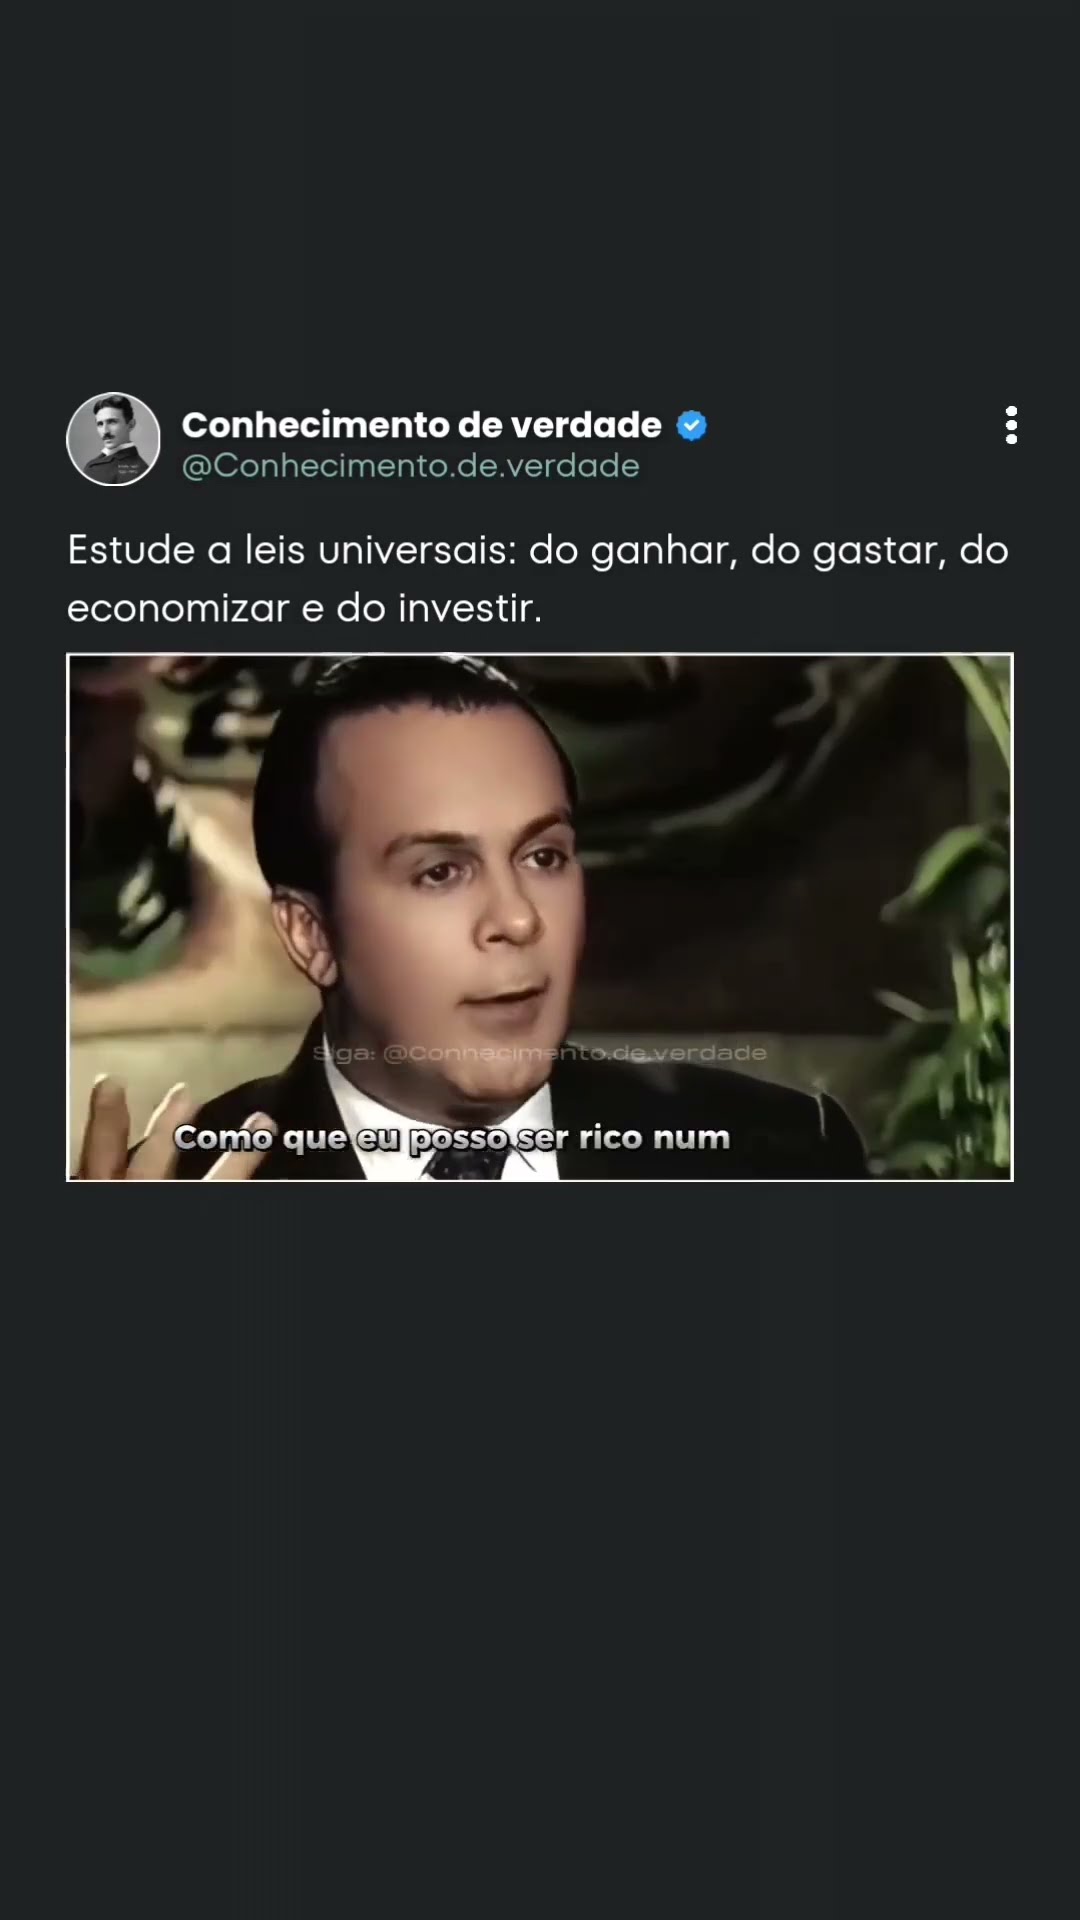This screenshot has height=1920, width=1080.
Task: Open the three-dot more options menu
Action: 1011,425
